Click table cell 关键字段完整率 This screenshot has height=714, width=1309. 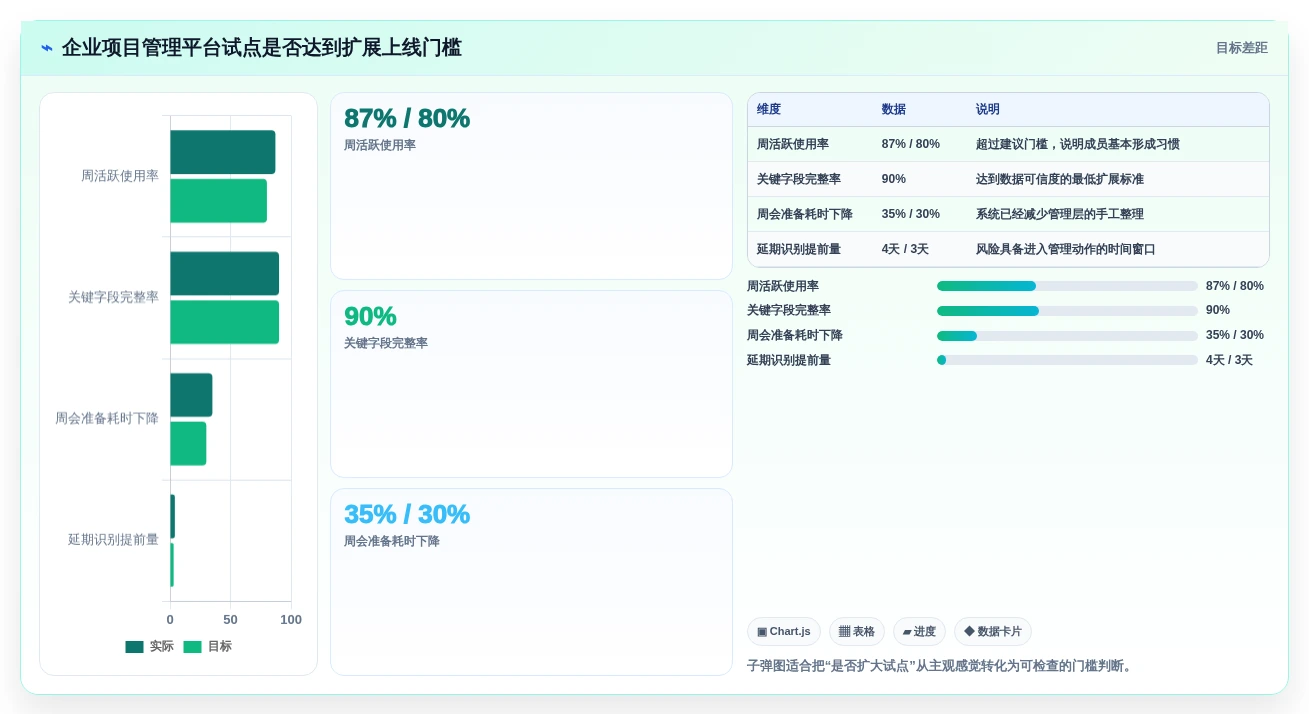pos(799,179)
